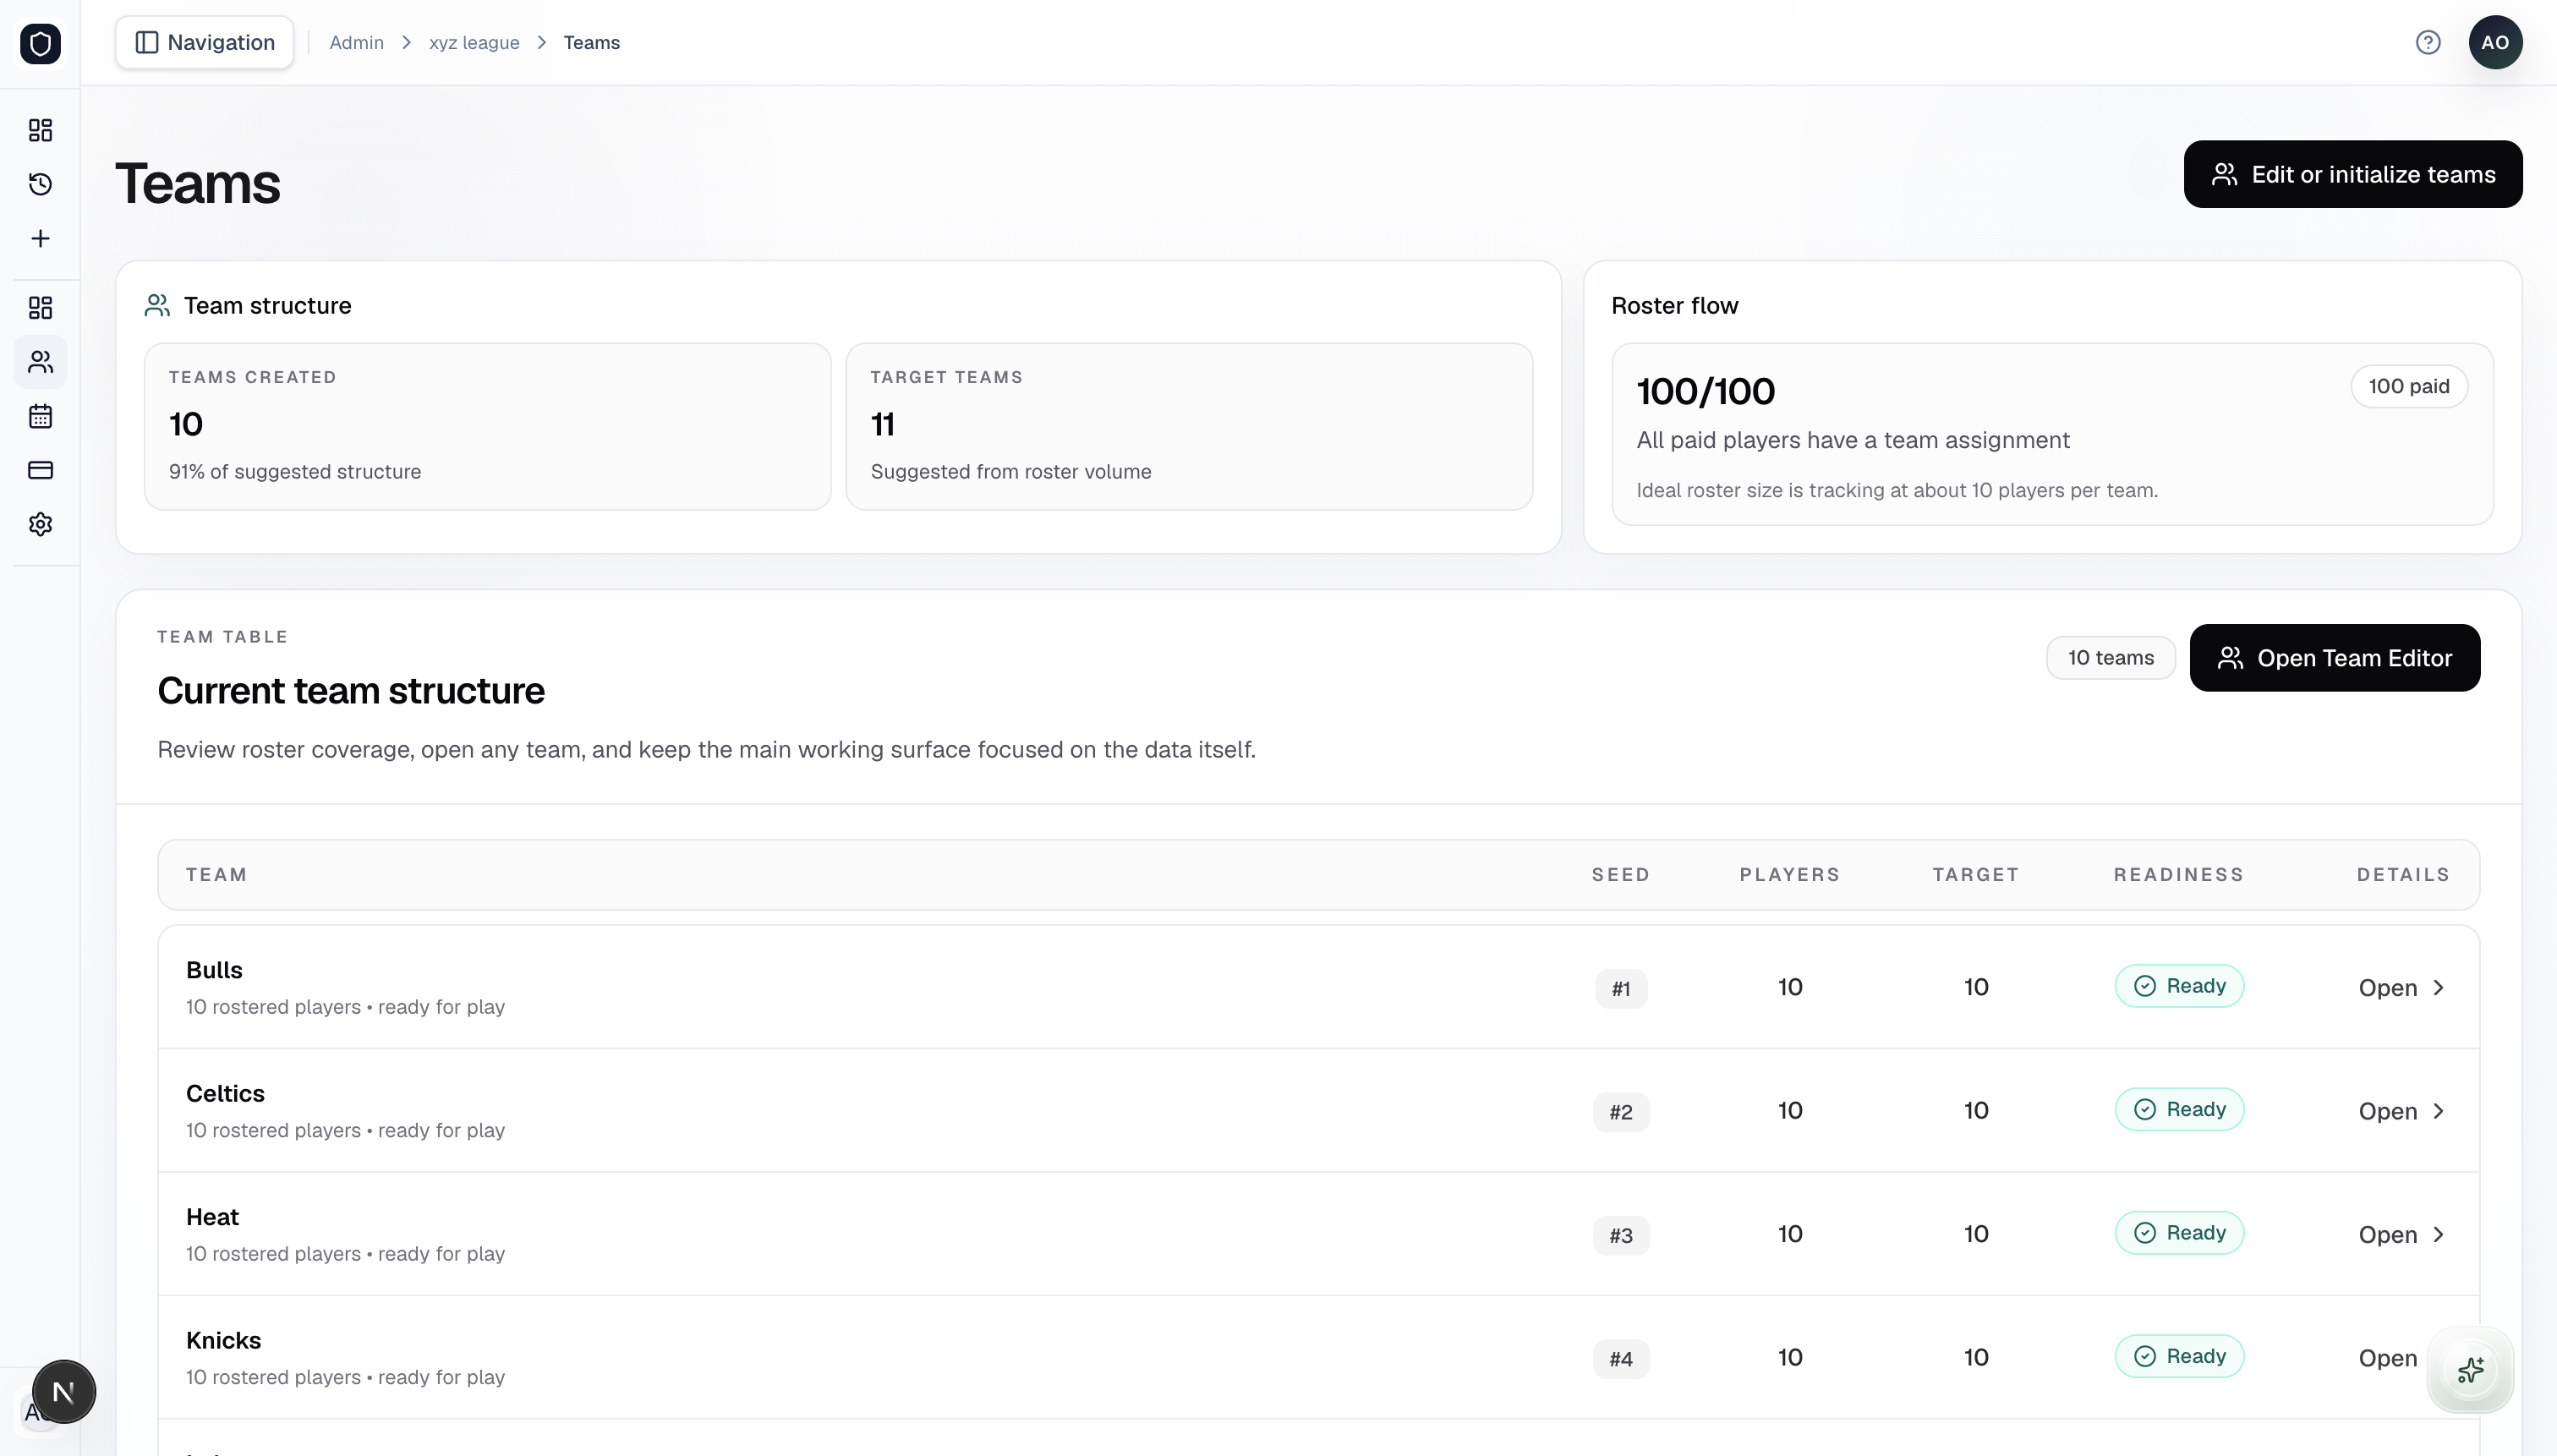This screenshot has width=2557, height=1456.
Task: Click the Ready badge for Celtics
Action: [2179, 1109]
